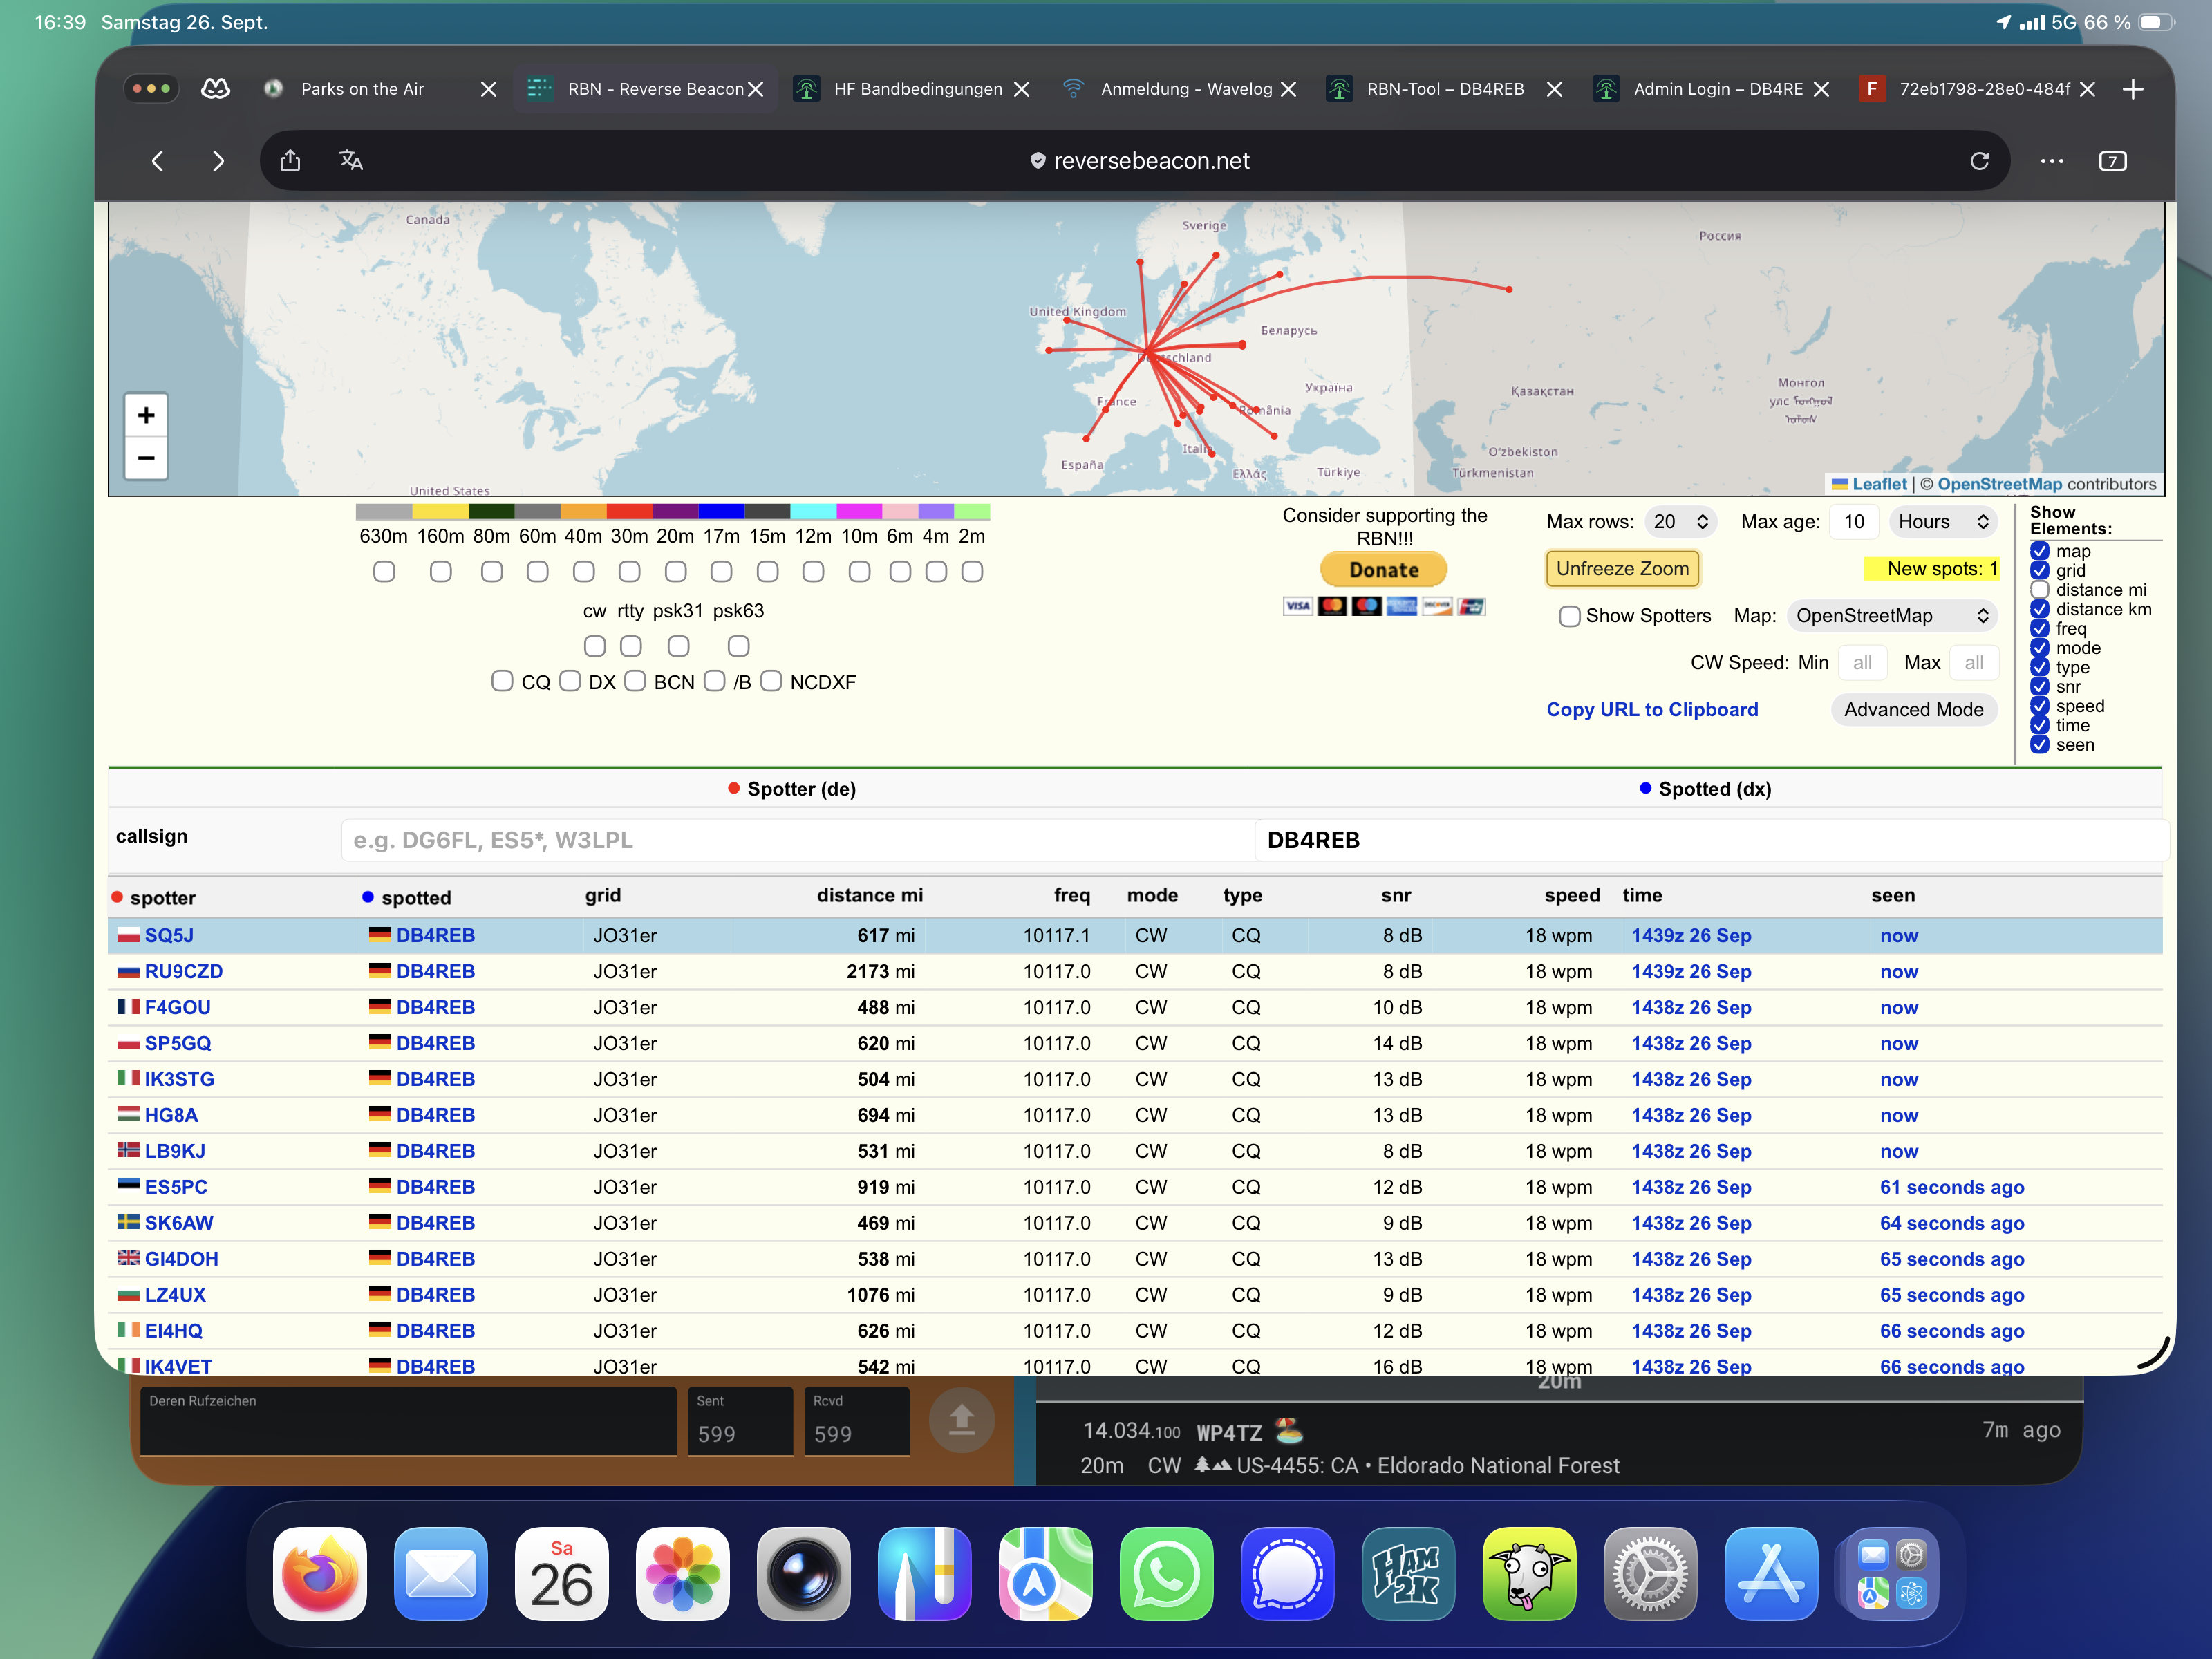Reload the reversebeacon.net page
This screenshot has width=2212, height=1659.
1979,161
